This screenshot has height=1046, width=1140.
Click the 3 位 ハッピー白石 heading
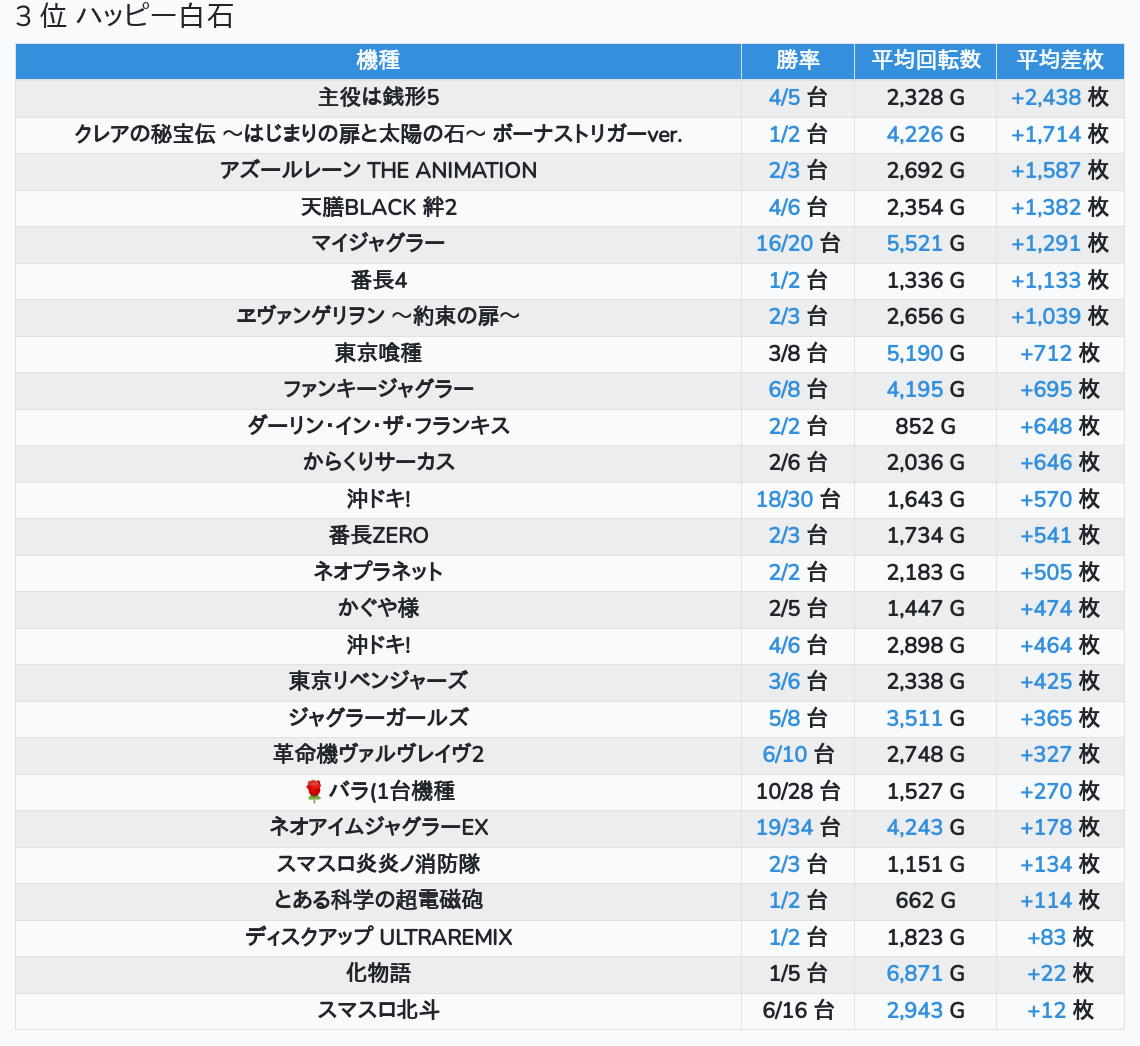[x=124, y=18]
